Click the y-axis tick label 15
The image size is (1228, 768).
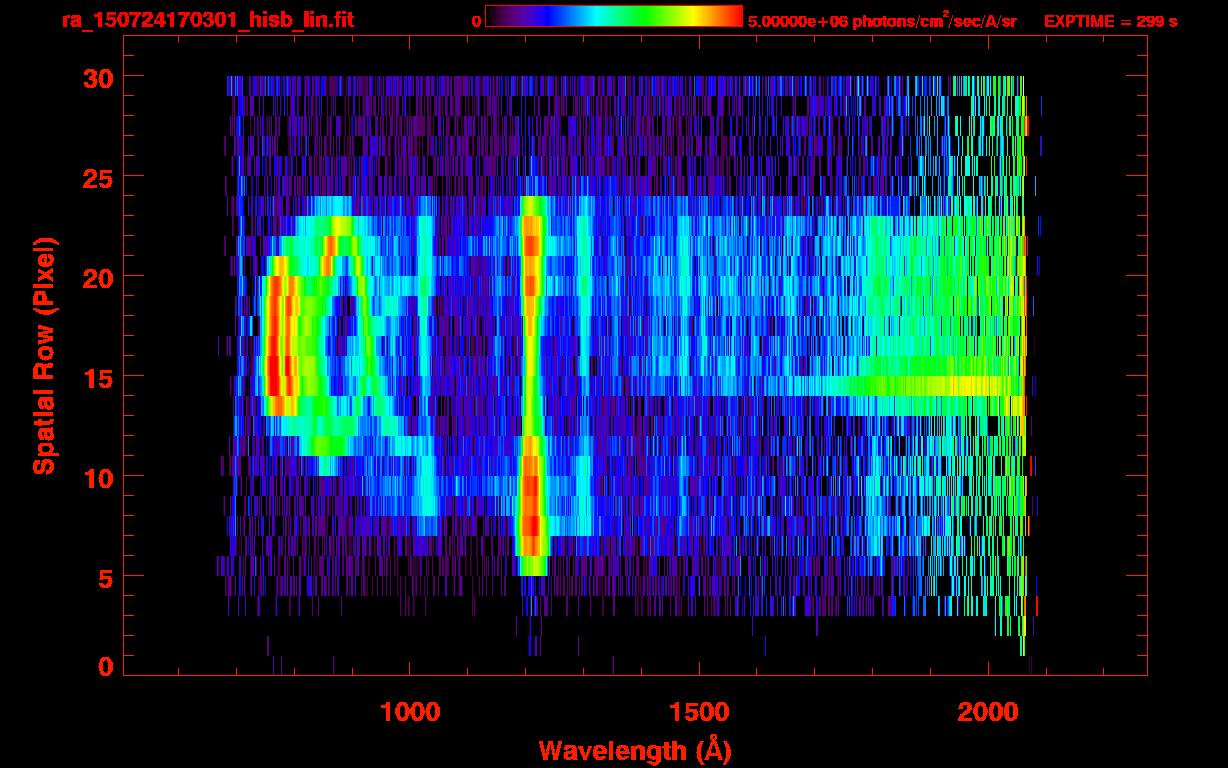(98, 377)
